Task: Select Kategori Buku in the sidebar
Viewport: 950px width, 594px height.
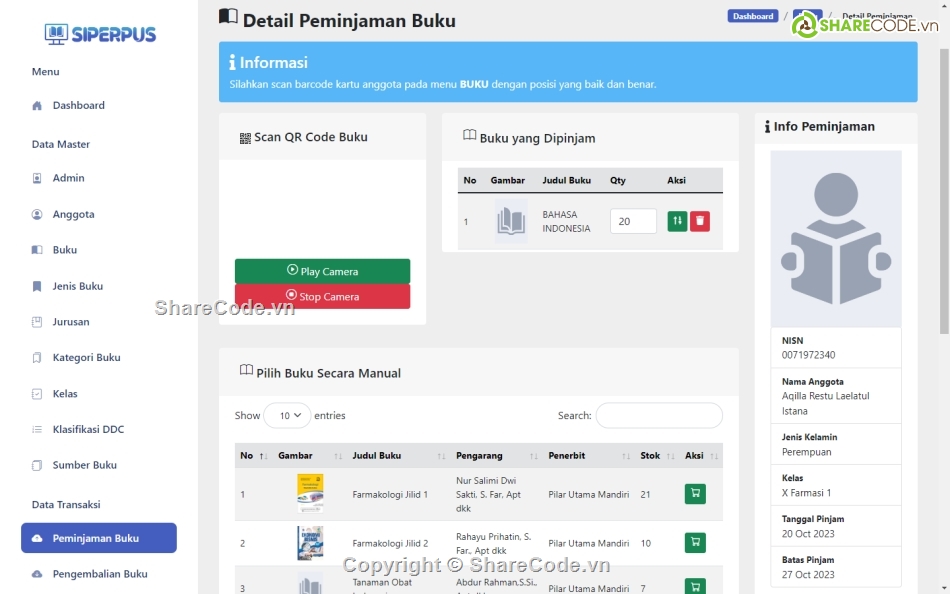Action: [36, 357]
